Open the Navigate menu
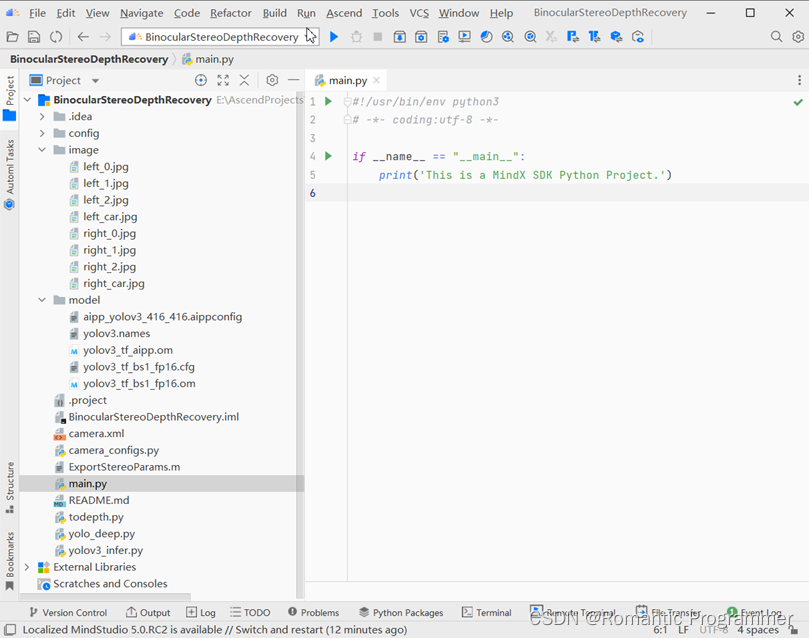 pos(141,13)
